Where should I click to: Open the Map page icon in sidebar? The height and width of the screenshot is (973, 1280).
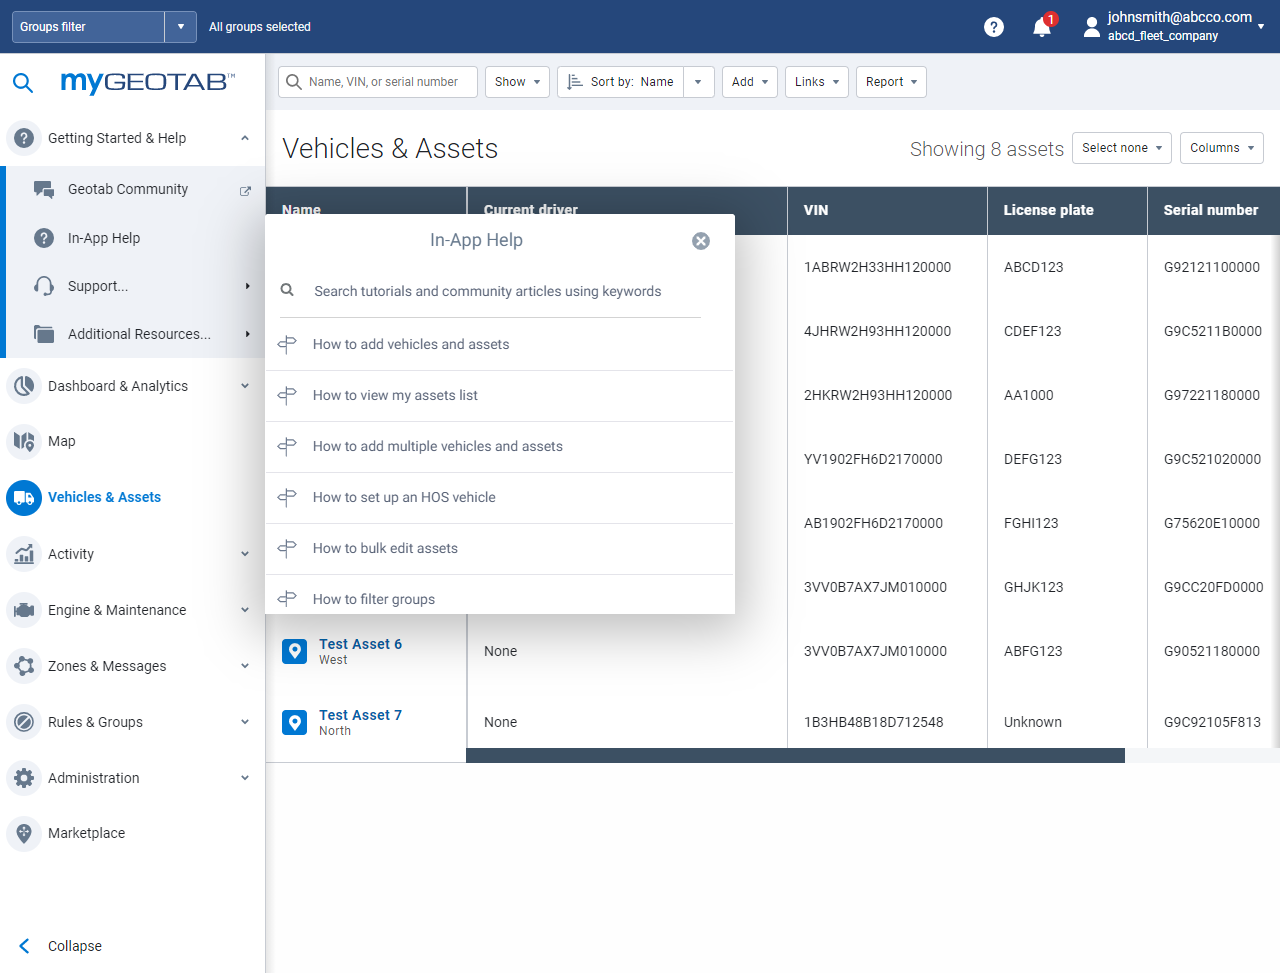point(23,441)
